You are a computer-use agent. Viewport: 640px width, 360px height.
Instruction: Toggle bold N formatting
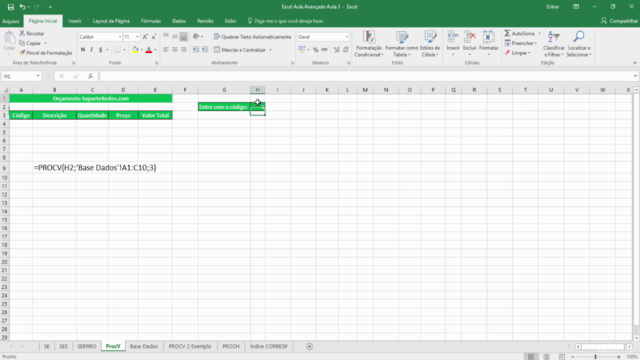point(83,50)
